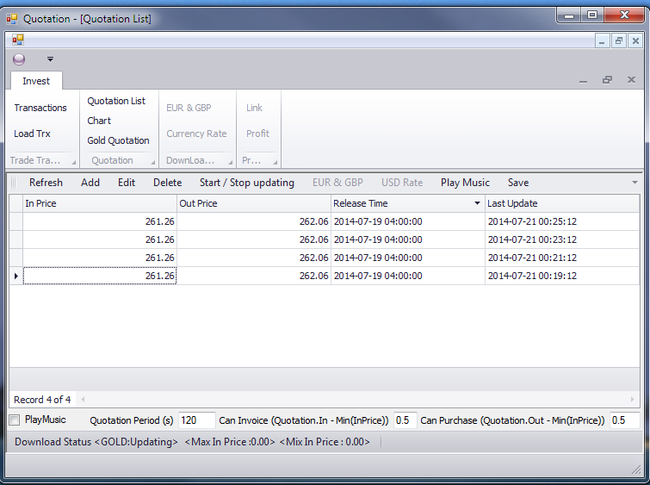Click the Can Invoice threshold field
The height and width of the screenshot is (485, 650).
405,420
